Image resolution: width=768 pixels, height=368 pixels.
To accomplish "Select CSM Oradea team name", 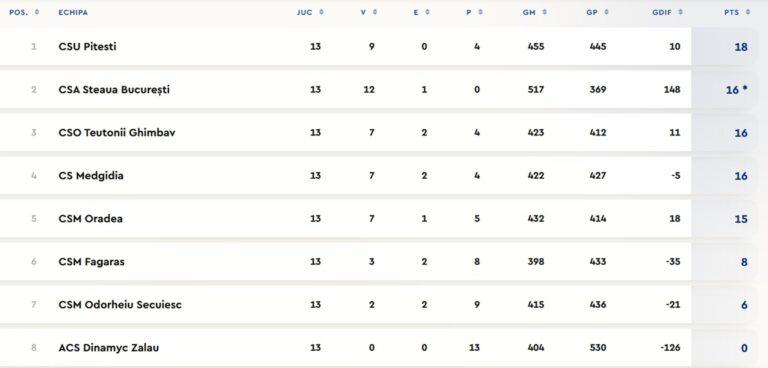I will coord(91,219).
